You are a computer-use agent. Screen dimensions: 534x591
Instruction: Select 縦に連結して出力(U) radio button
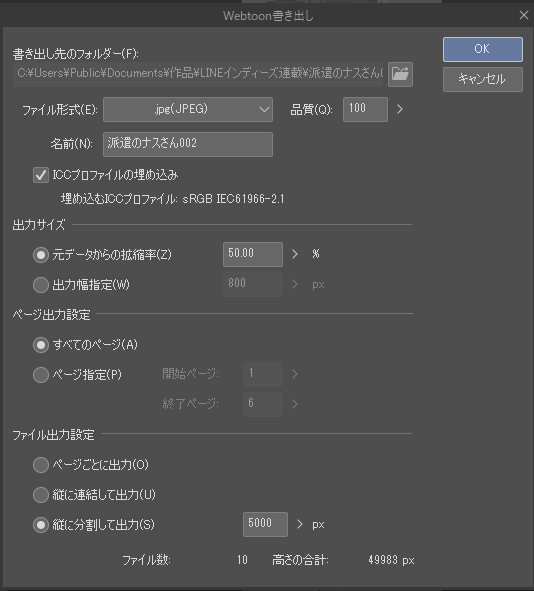pyautogui.click(x=41, y=495)
